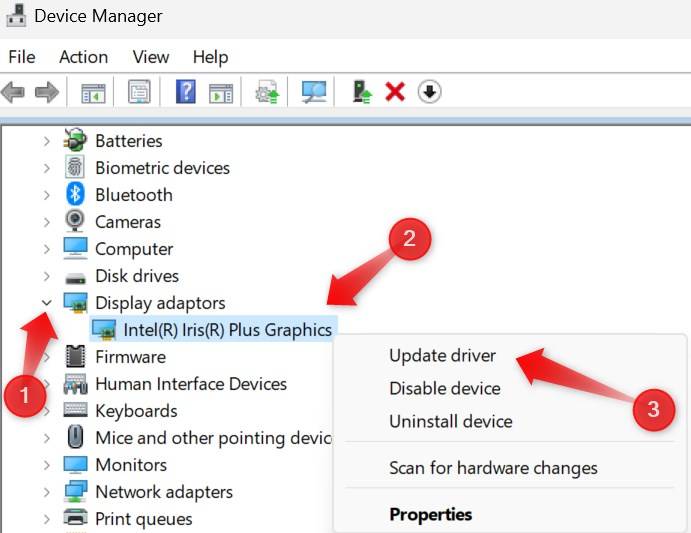The image size is (691, 533).
Task: Select the Display adaptors label
Action: (160, 304)
